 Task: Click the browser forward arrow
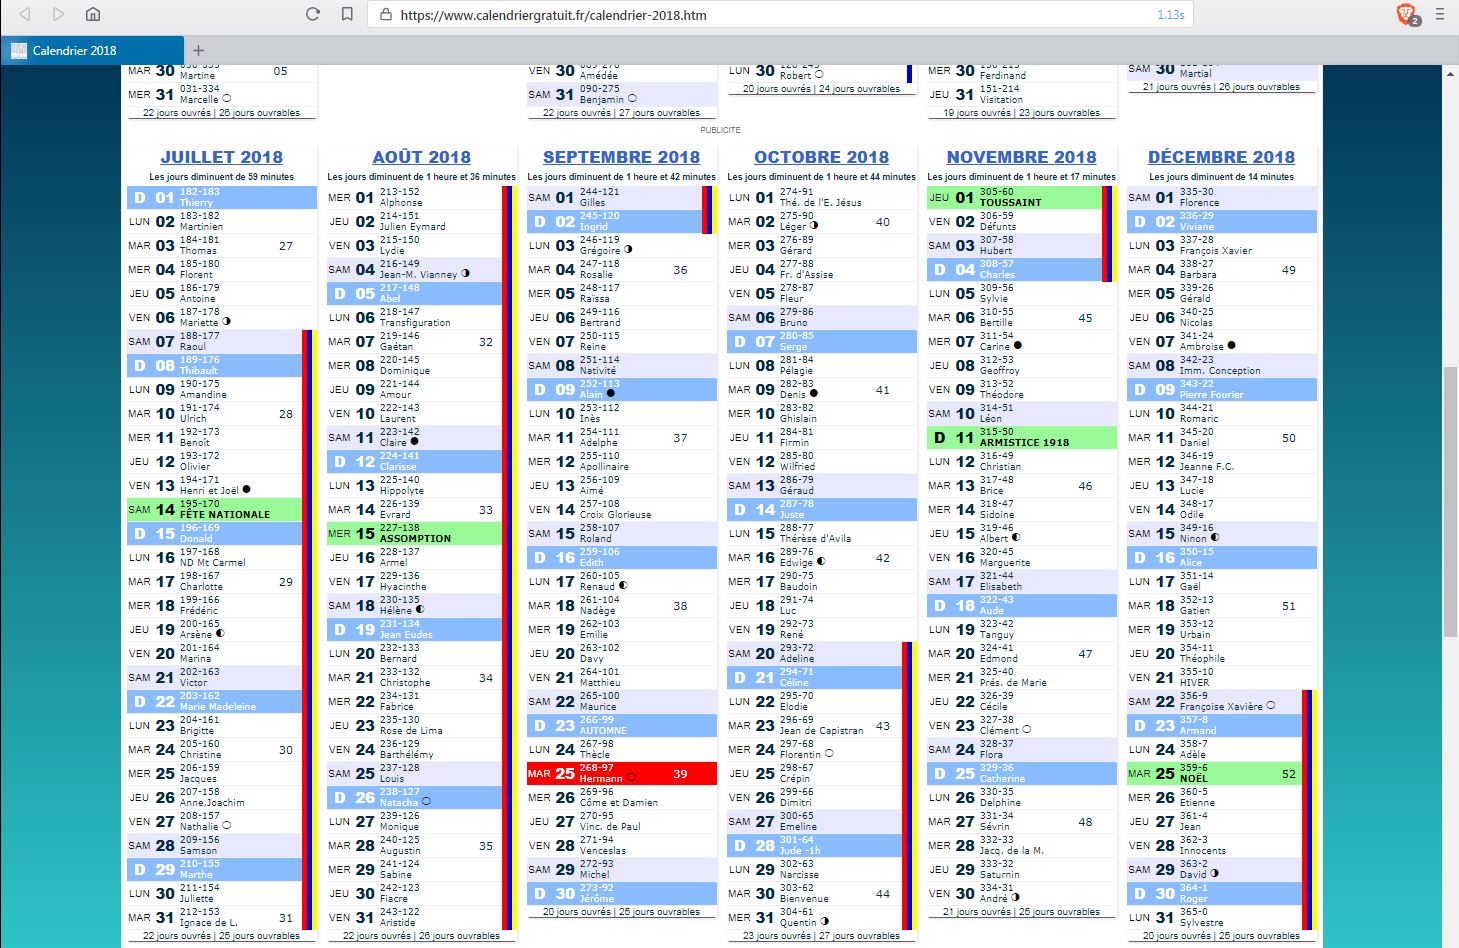pos(58,14)
